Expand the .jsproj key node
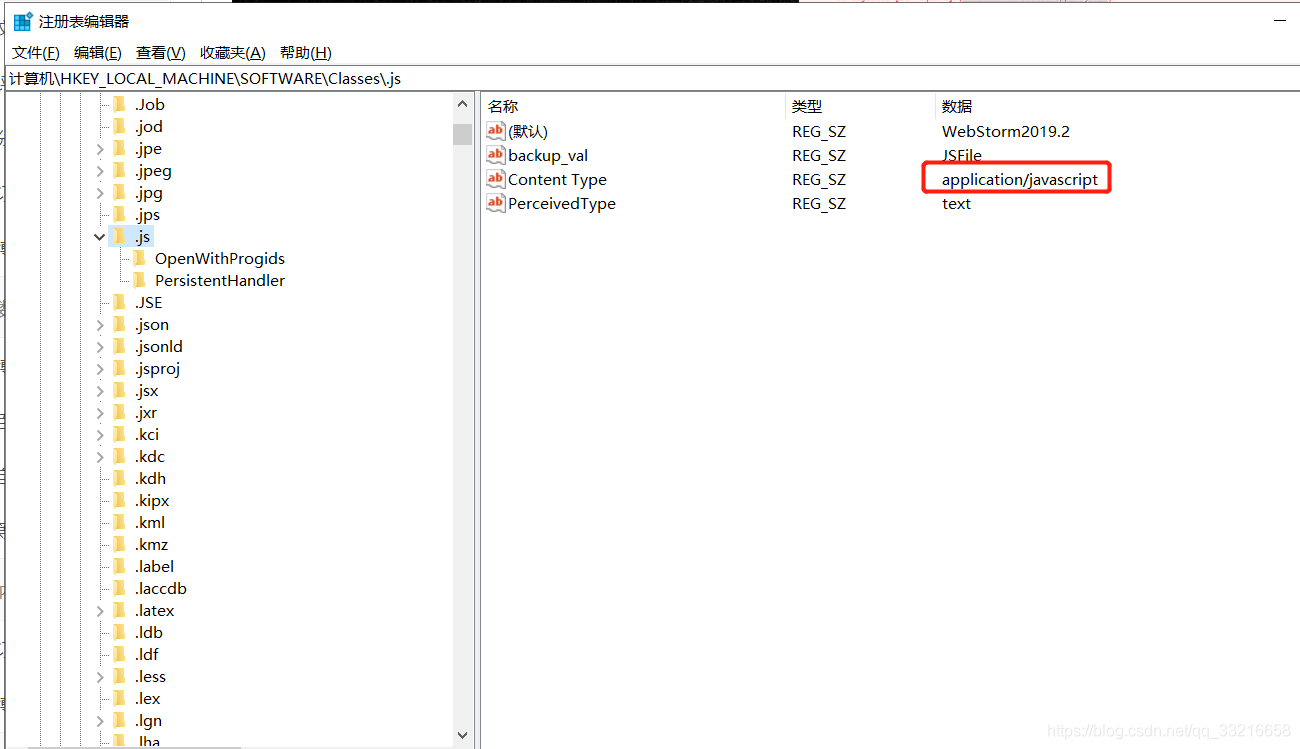The image size is (1300, 749). [100, 369]
